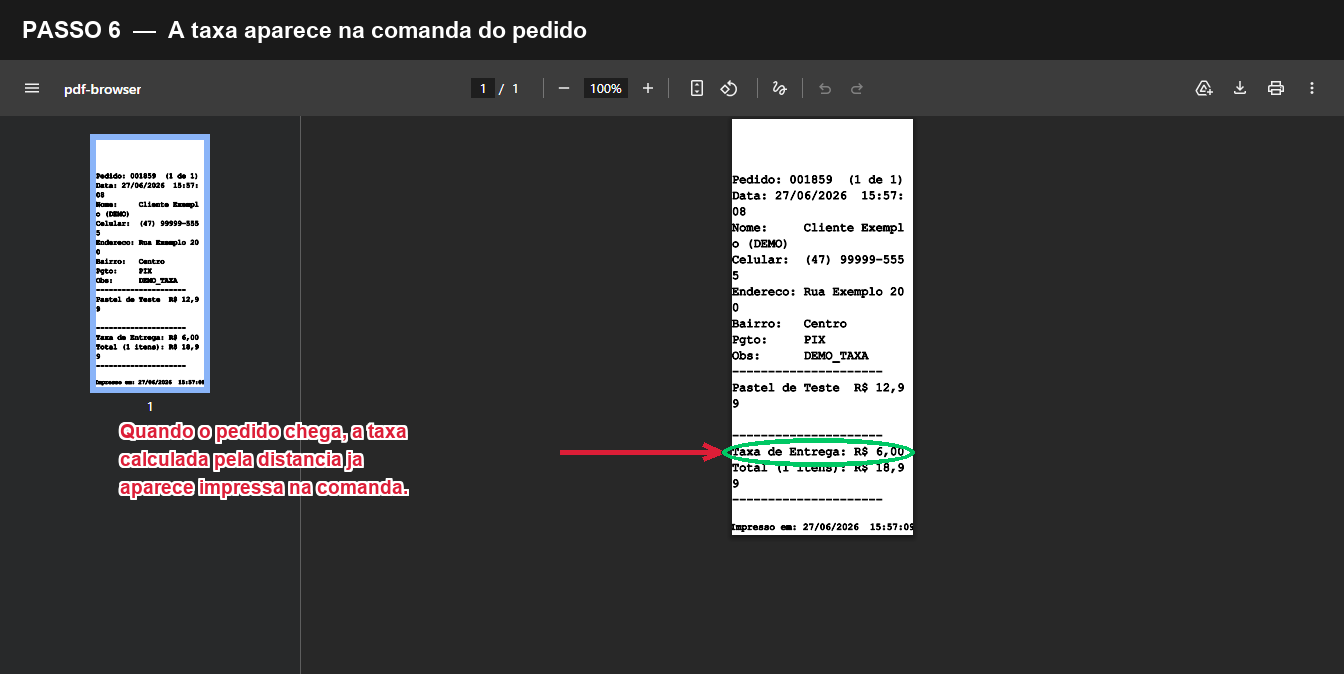Click the fit to page icon
This screenshot has height=674, width=1344.
tap(697, 88)
